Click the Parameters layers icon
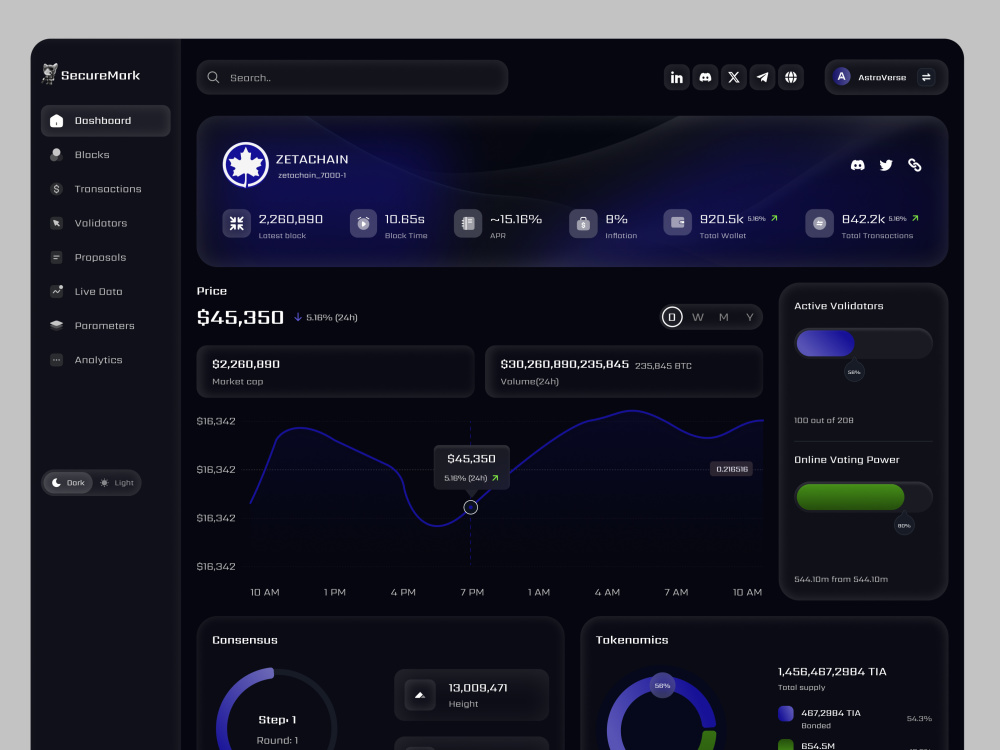Screen dimensions: 1000x750 coord(56,325)
